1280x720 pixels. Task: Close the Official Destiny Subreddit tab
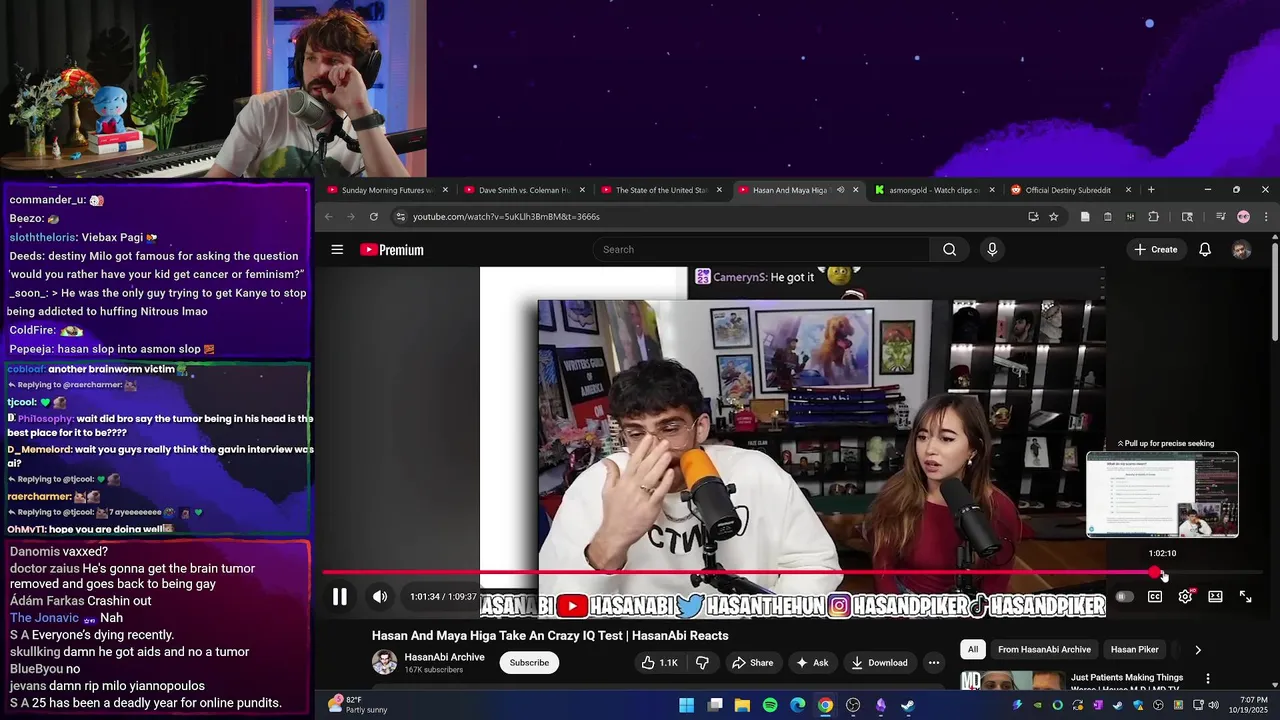[1128, 190]
